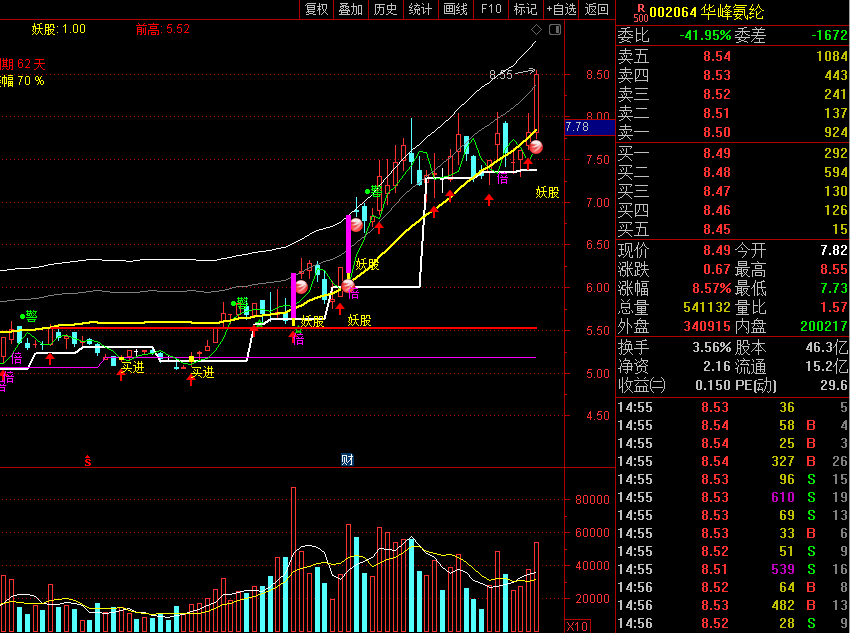Click the 前高: 5.52 indicator readout

(x=163, y=29)
